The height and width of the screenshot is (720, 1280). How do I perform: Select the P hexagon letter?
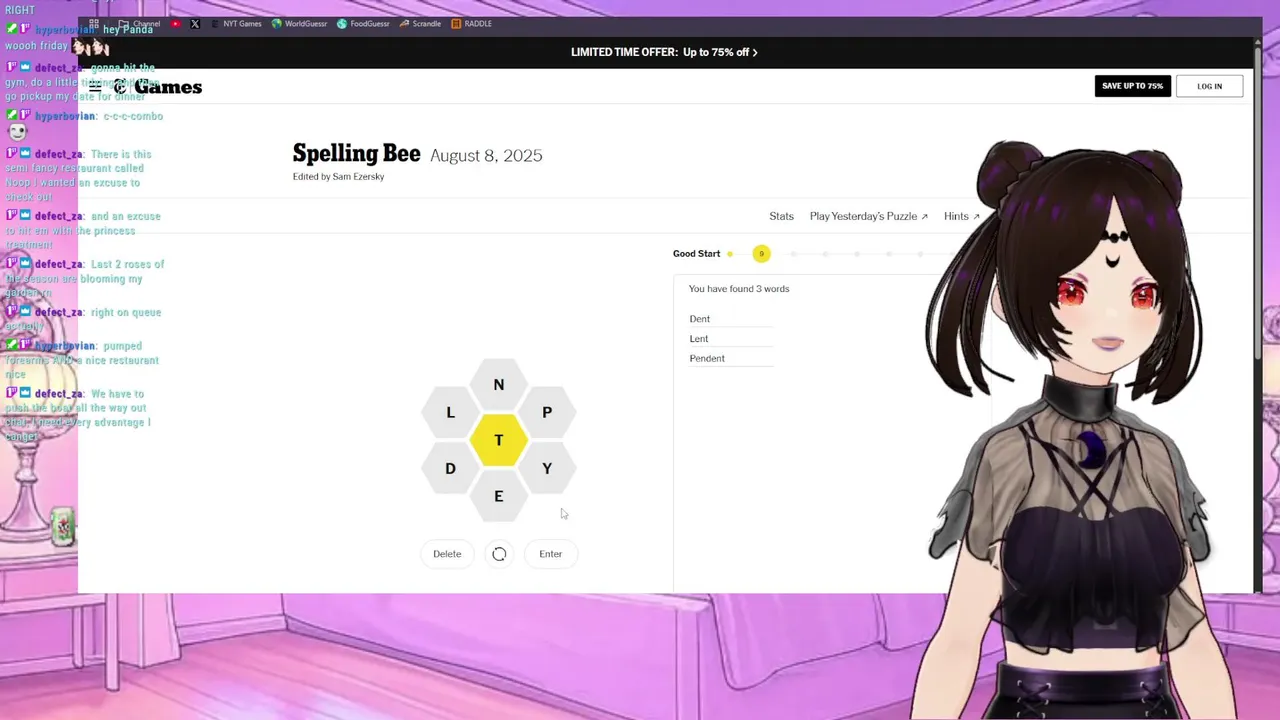(x=547, y=412)
